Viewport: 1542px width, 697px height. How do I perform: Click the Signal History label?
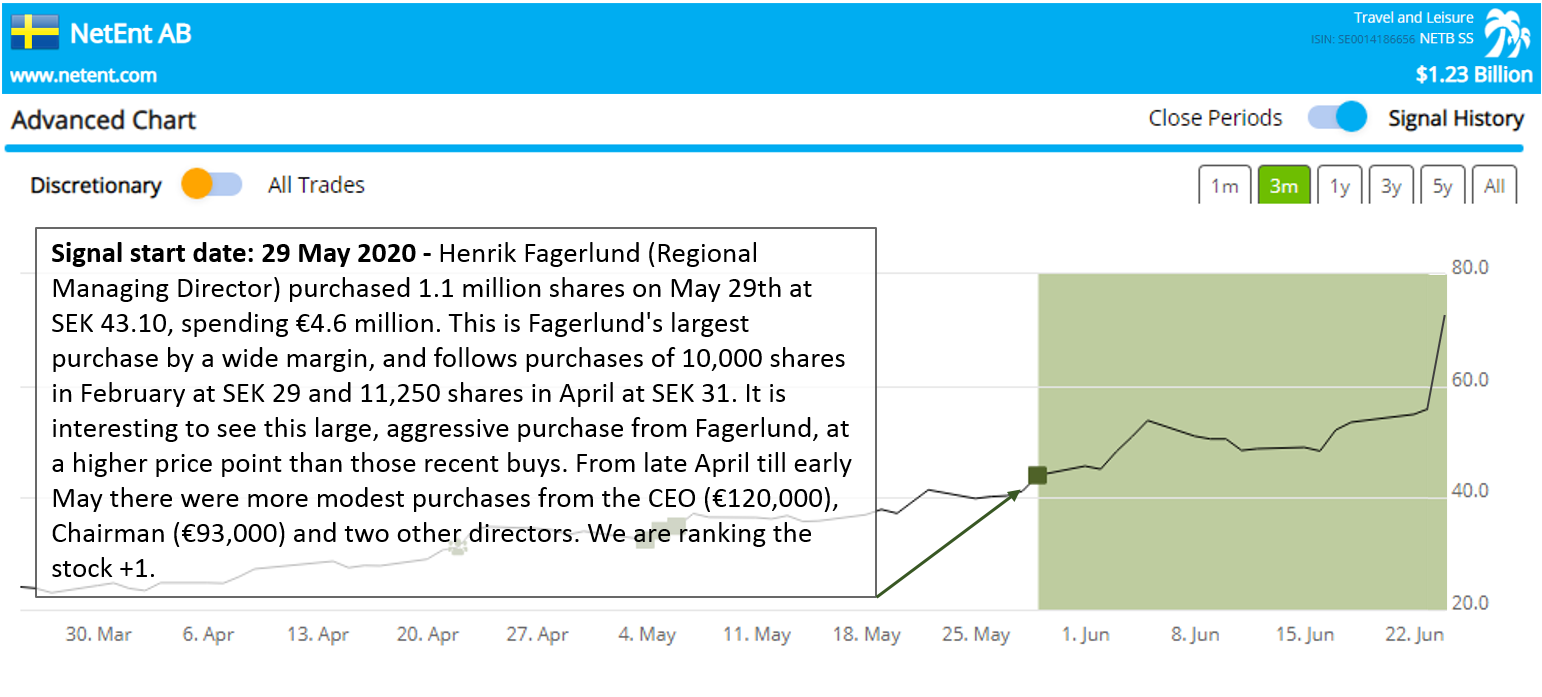pyautogui.click(x=1455, y=119)
